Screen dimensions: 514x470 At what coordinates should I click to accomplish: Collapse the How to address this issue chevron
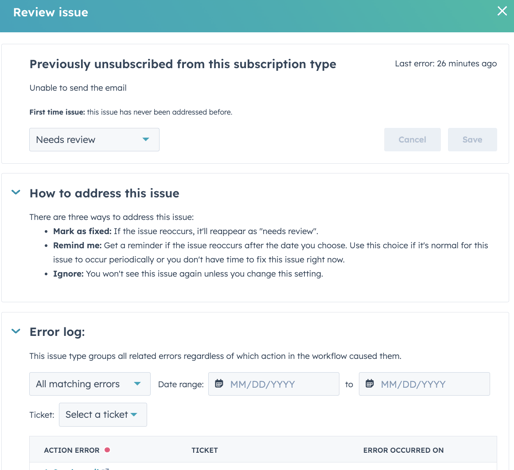pyautogui.click(x=16, y=192)
